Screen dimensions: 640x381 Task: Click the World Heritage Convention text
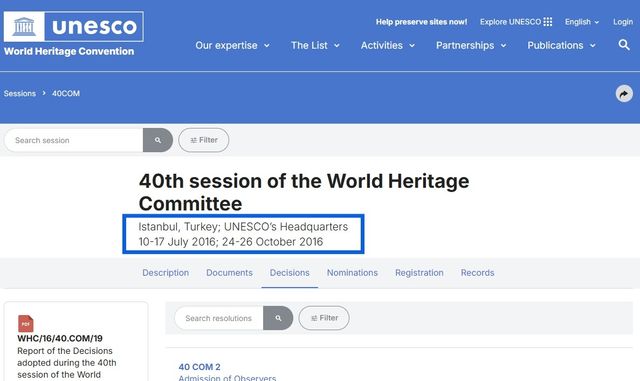(x=69, y=51)
